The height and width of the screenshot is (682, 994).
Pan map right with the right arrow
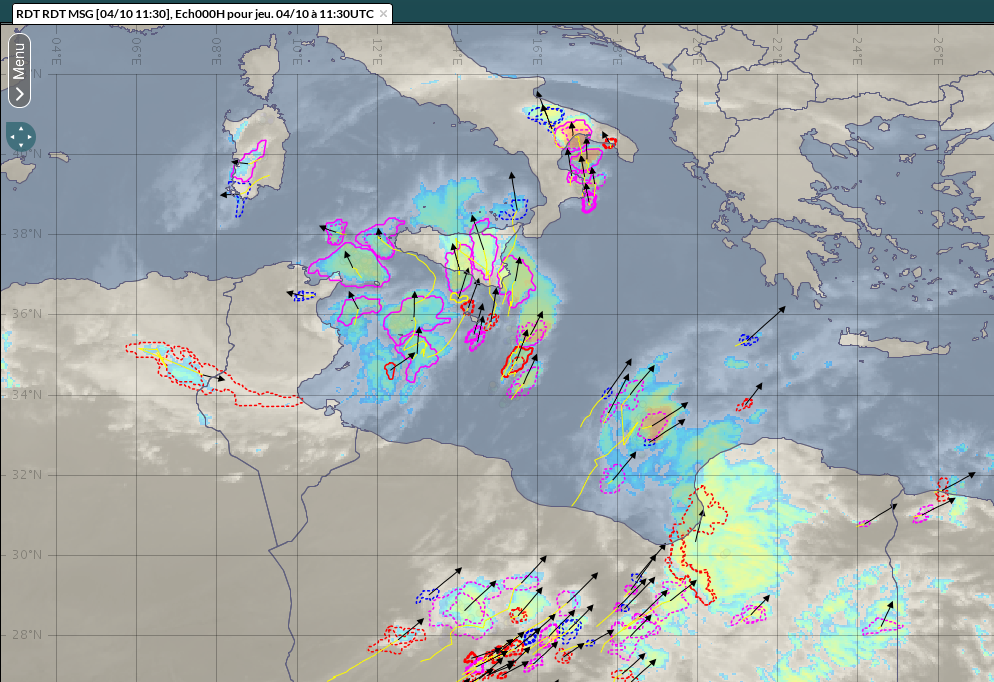coord(30,136)
